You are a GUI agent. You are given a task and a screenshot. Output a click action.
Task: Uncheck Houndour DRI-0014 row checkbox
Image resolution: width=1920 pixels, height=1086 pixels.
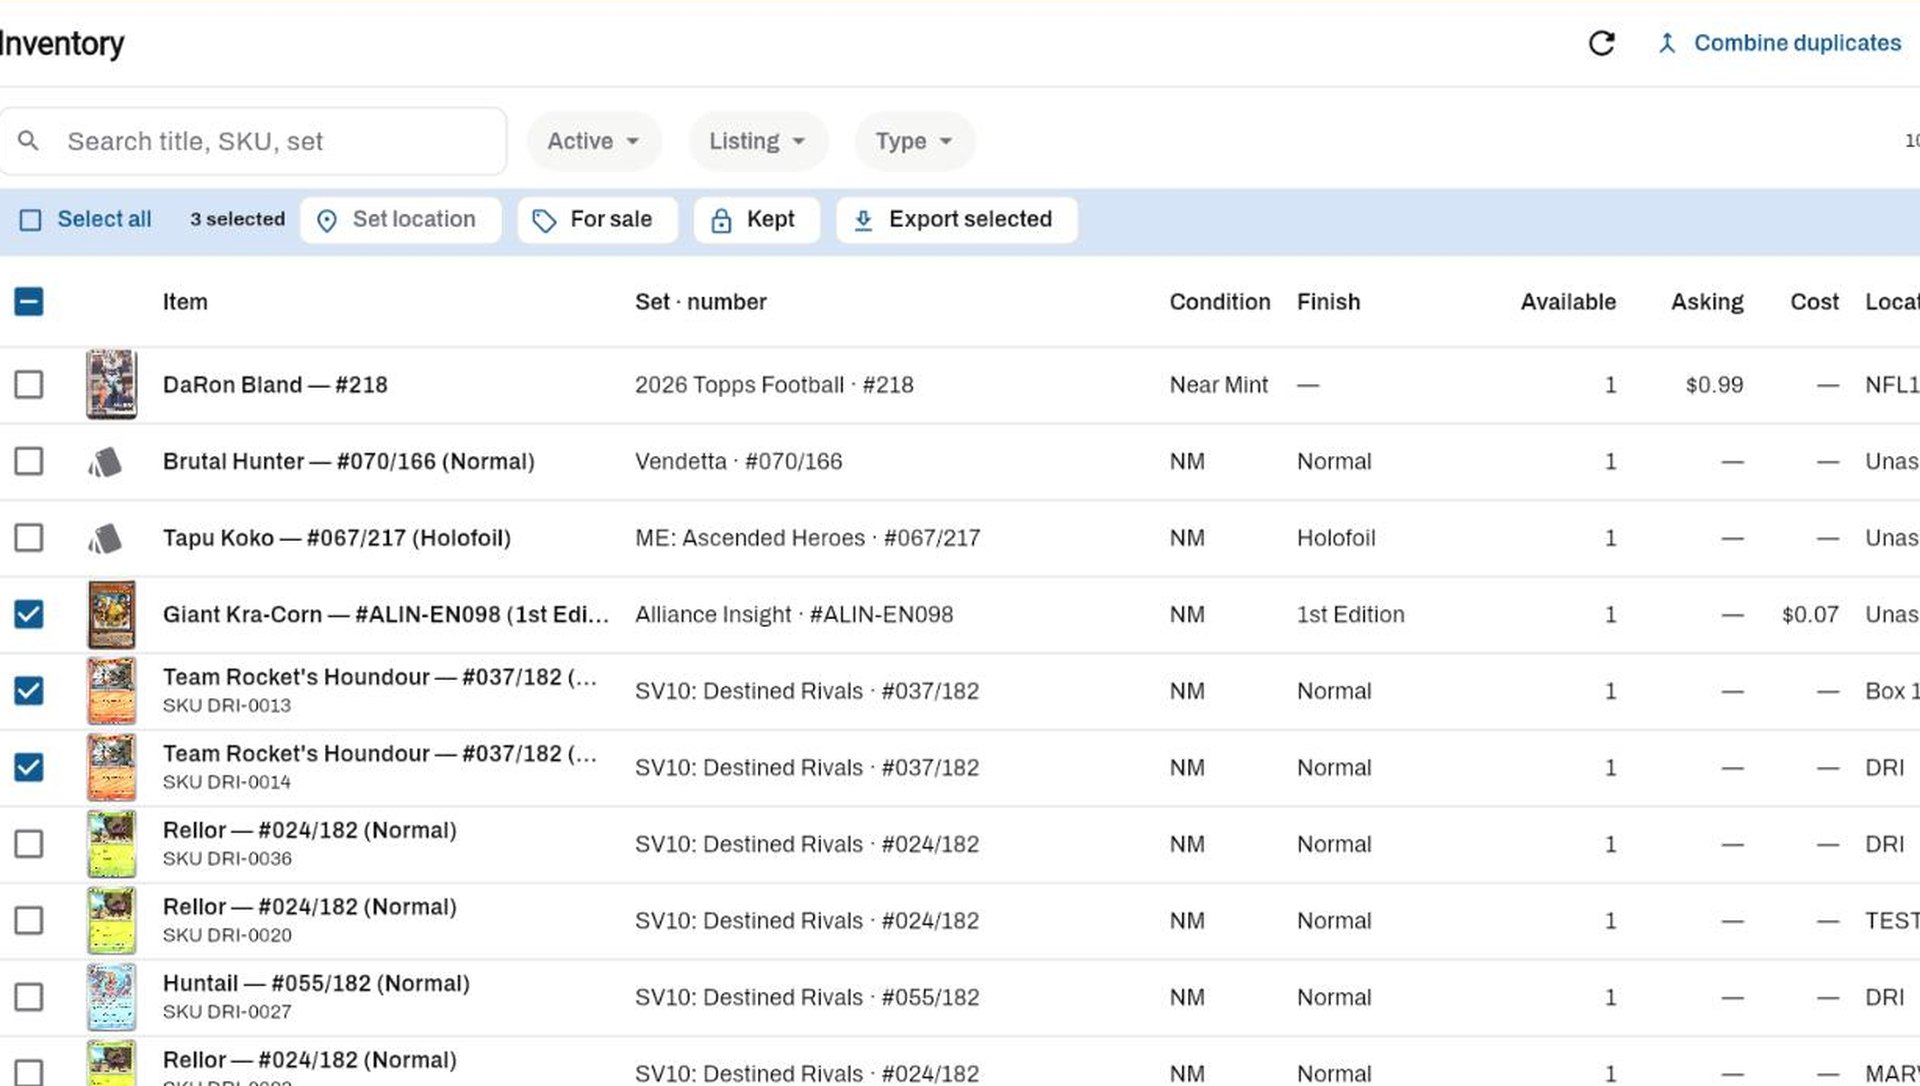click(x=29, y=767)
